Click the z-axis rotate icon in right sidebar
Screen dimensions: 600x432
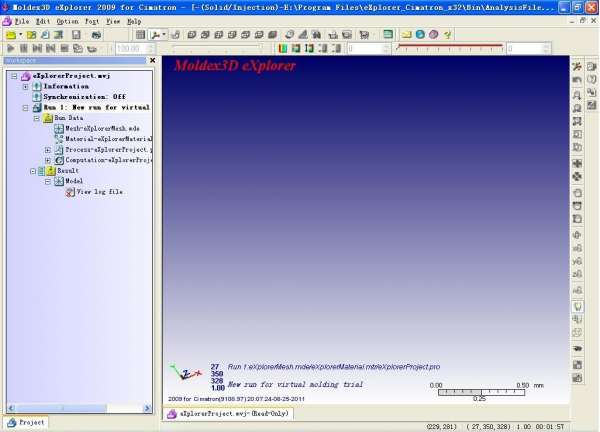(577, 274)
